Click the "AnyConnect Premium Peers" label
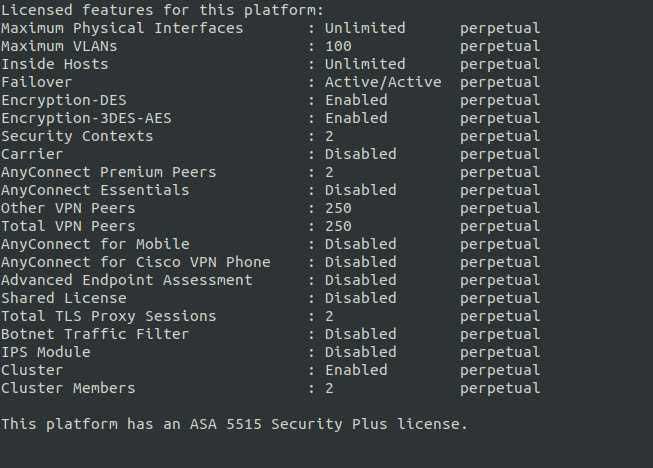 (x=109, y=172)
